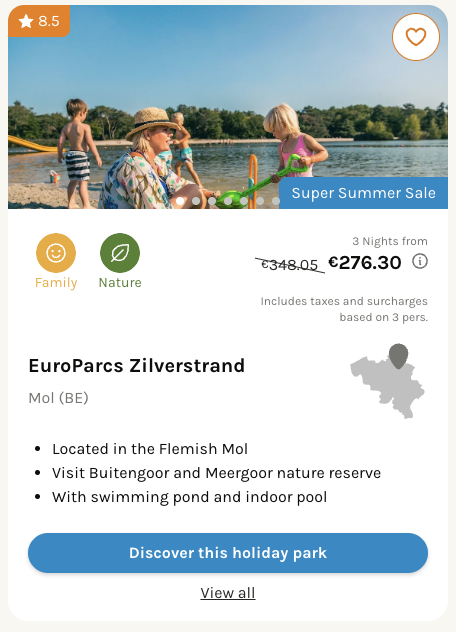This screenshot has height=632, width=456.
Task: Go to fourth carousel image dot
Action: [x=228, y=201]
